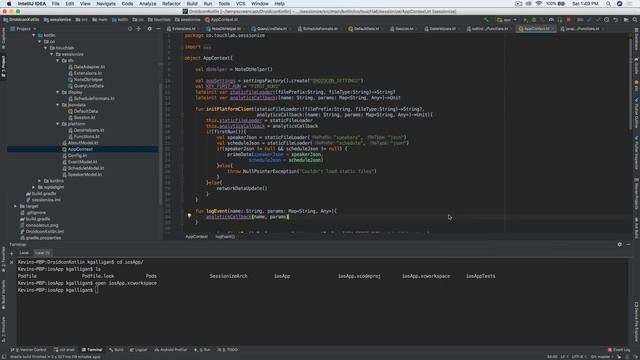Image resolution: width=640 pixels, height=360 pixels.
Task: Click the project panel settings gear
Action: click(149, 29)
